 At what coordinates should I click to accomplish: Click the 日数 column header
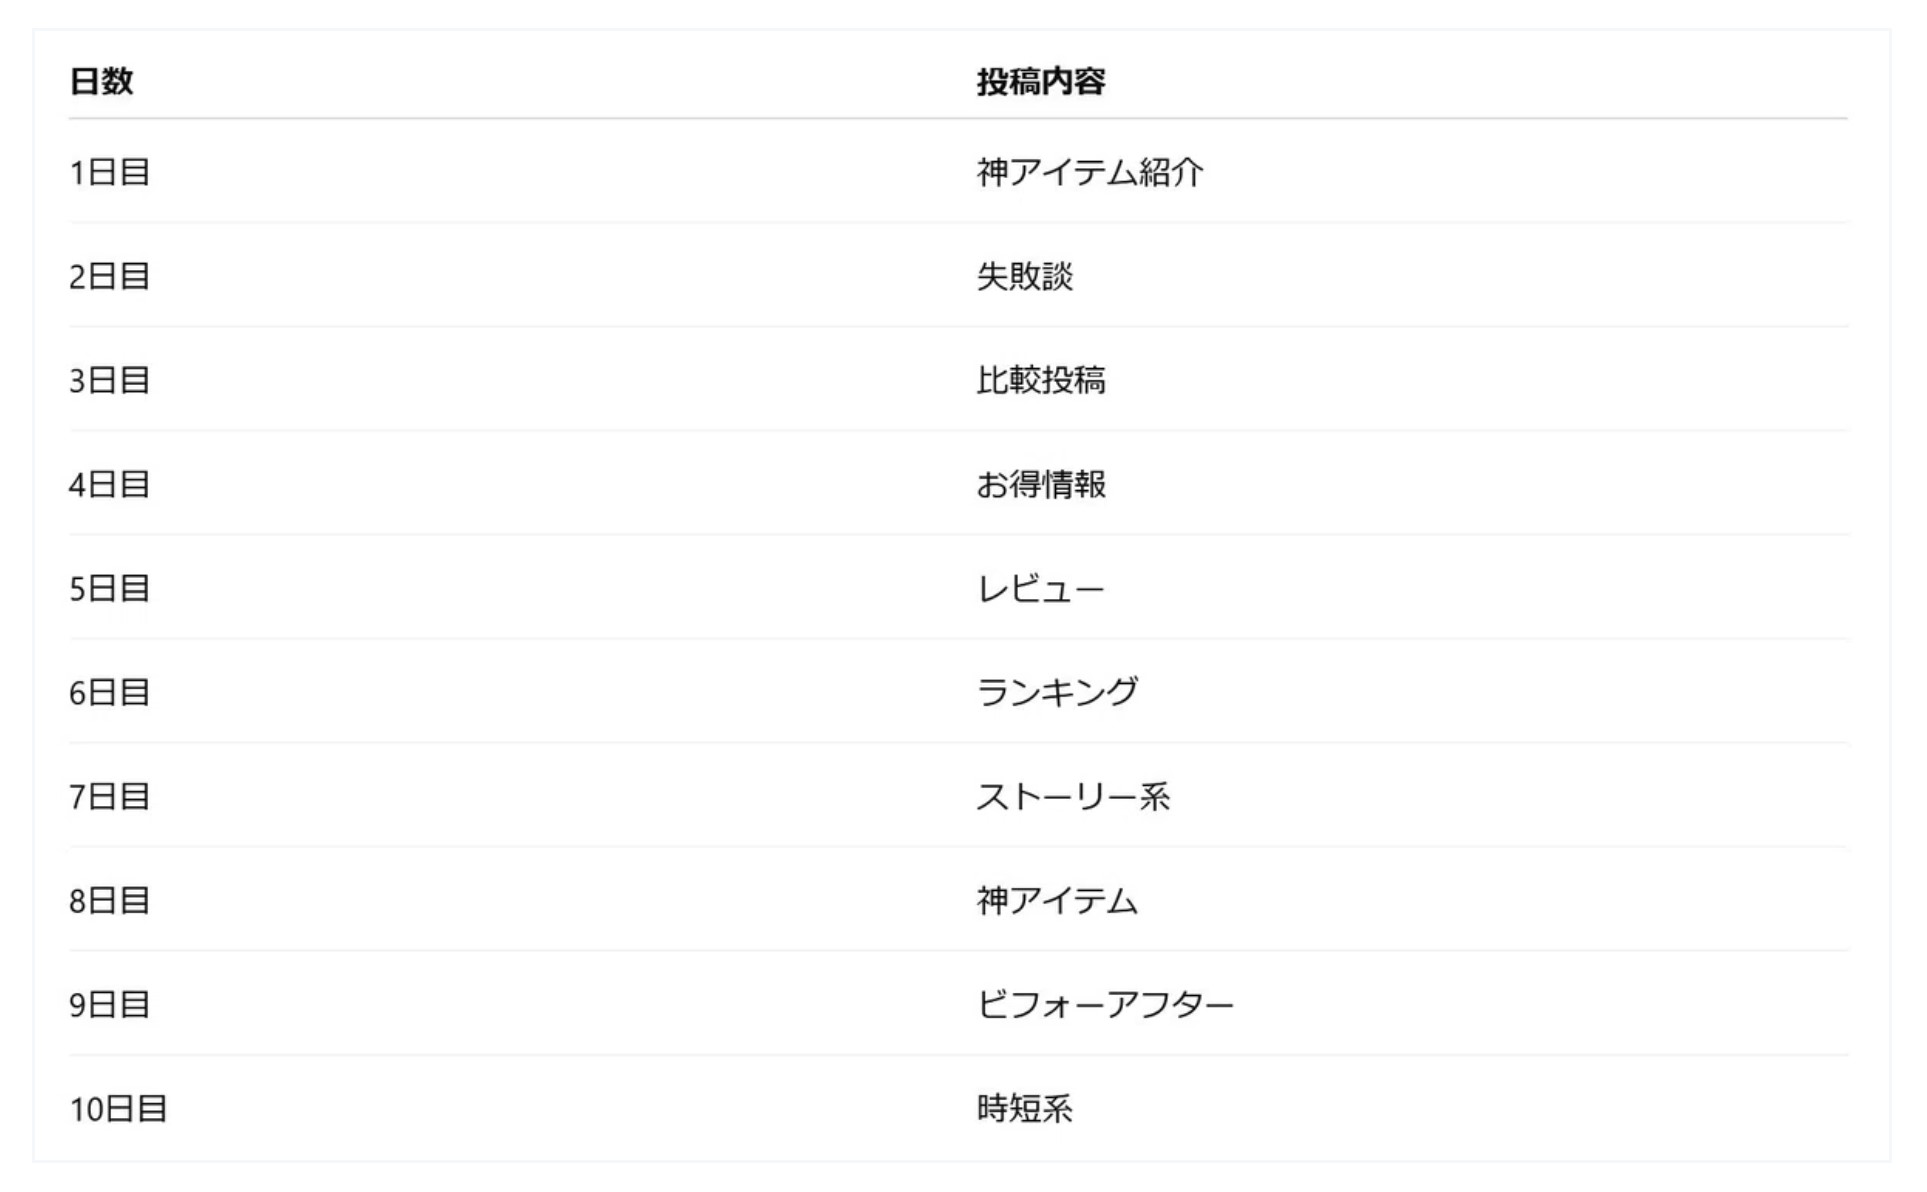(x=101, y=81)
